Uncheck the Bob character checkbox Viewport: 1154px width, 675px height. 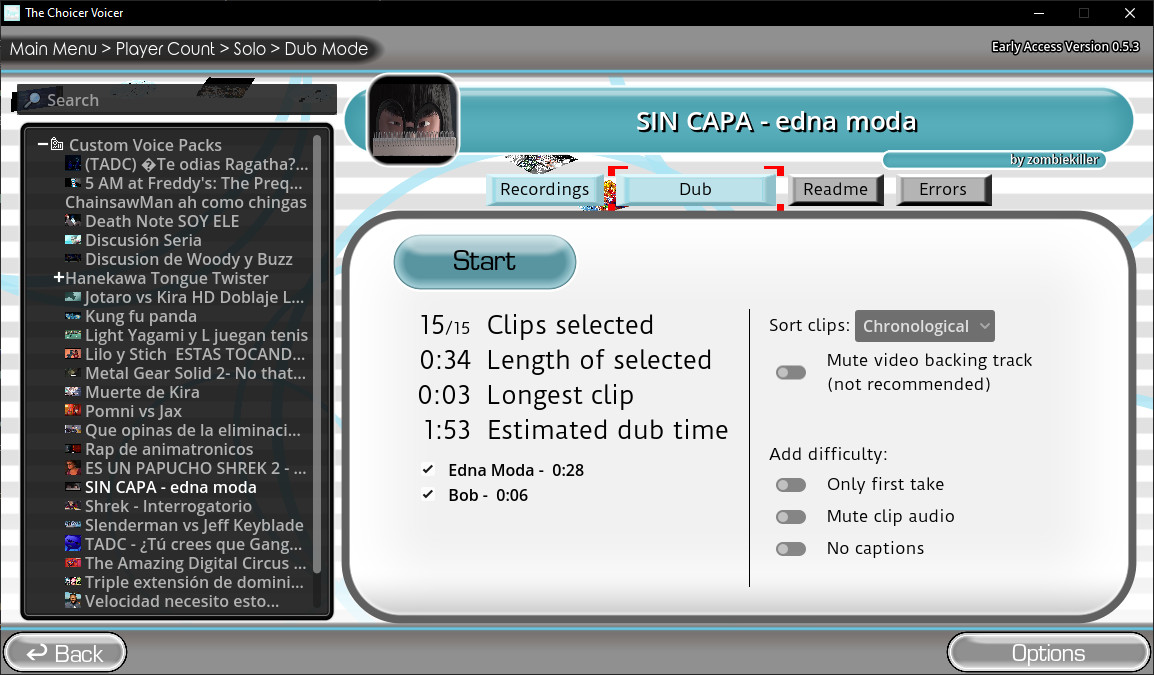[x=428, y=495]
